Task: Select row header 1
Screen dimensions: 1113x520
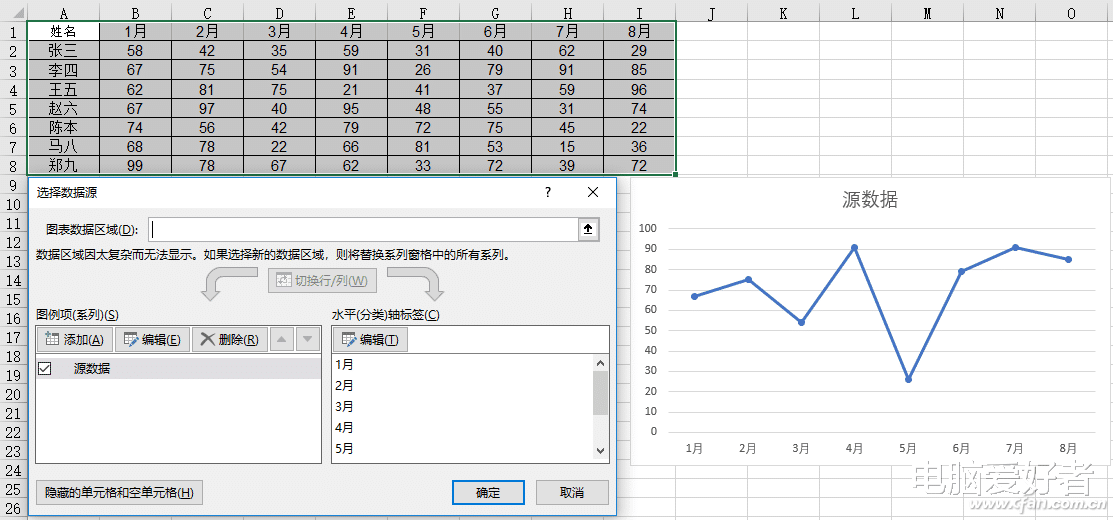Action: [x=13, y=31]
